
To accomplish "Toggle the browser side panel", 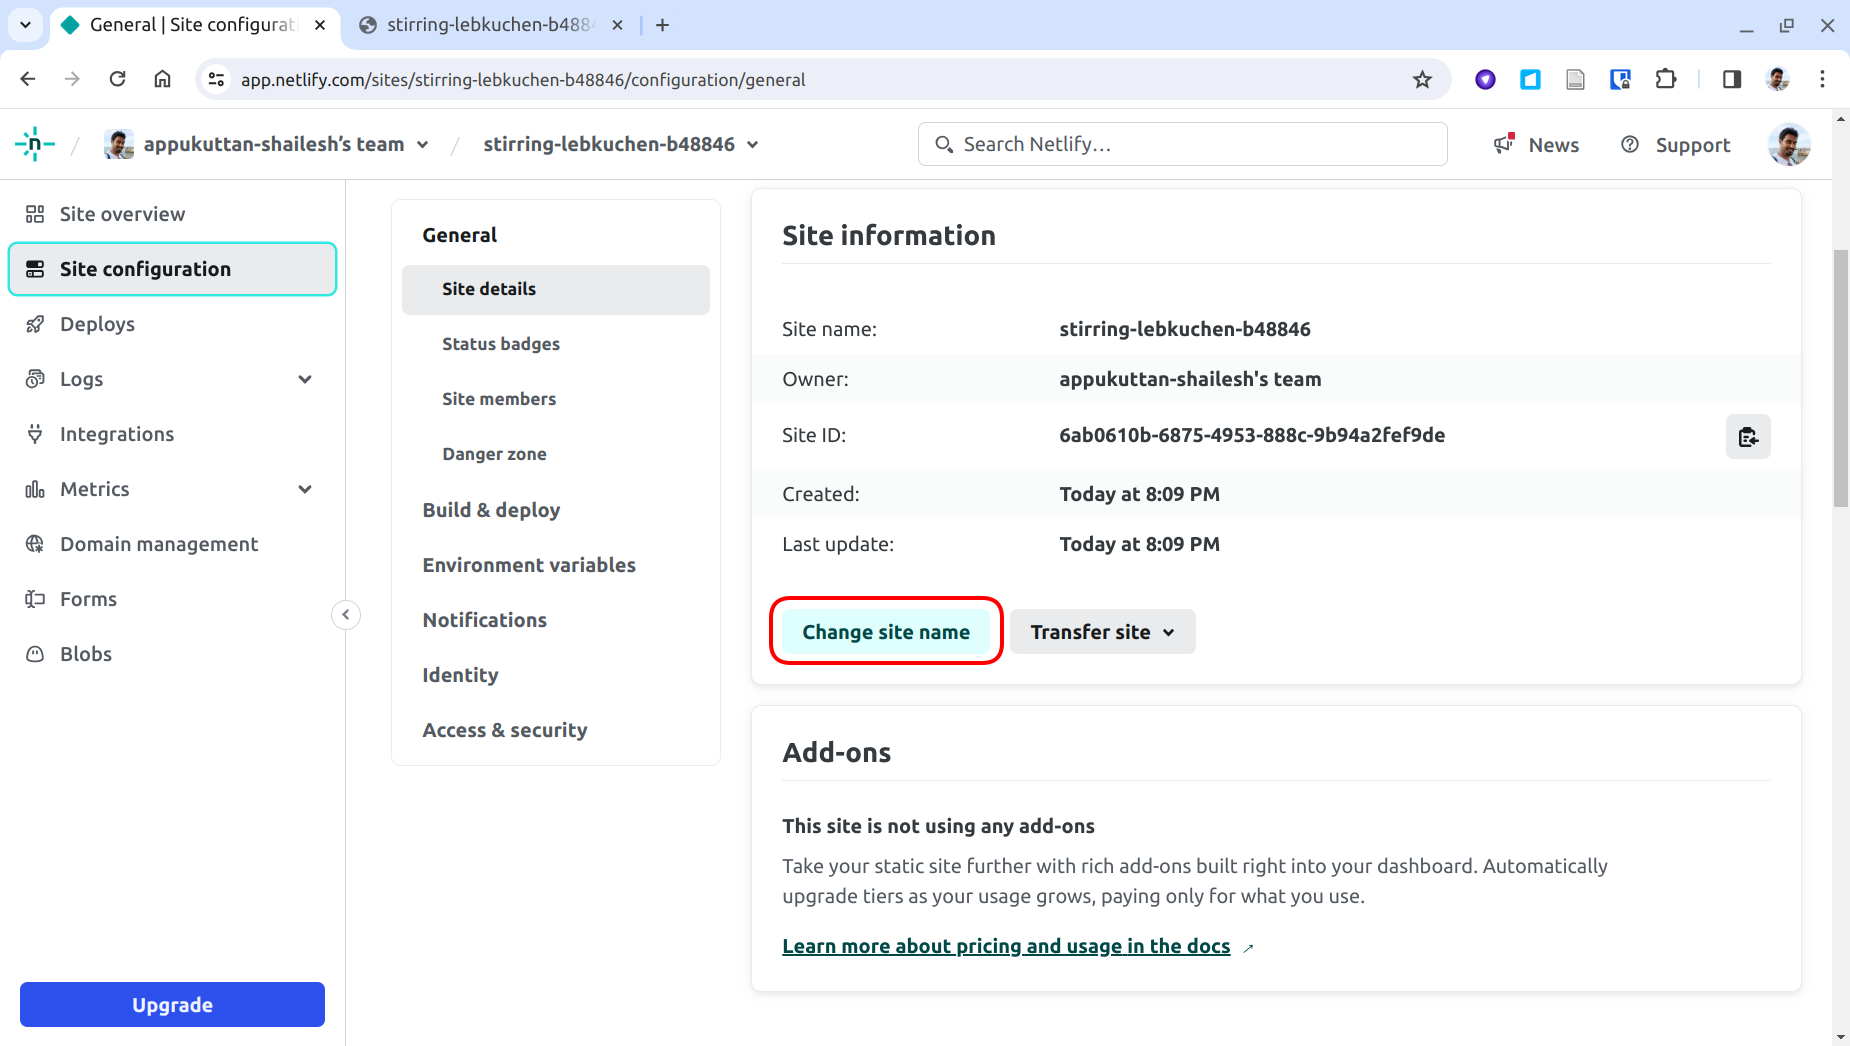I will [1732, 80].
